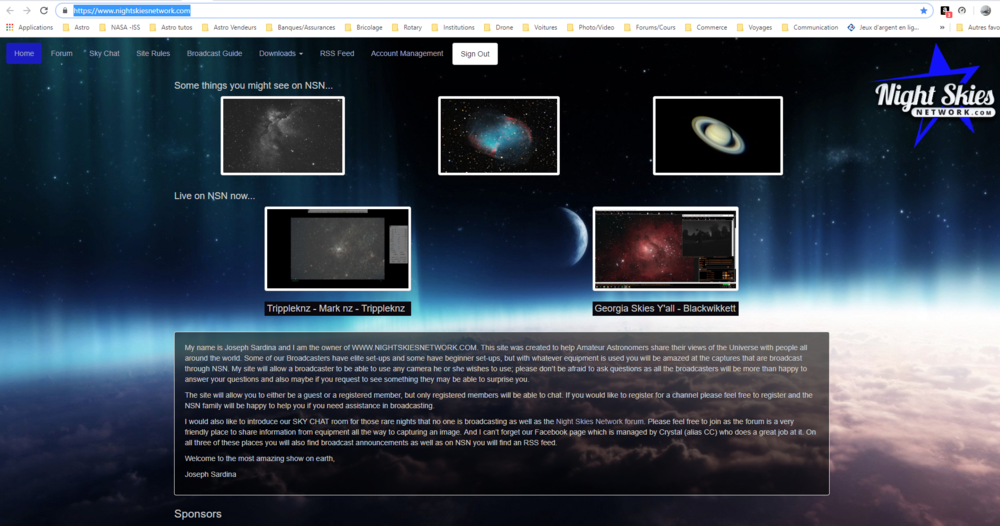Open the blue Dumbbell nebula sample thumbnail
The height and width of the screenshot is (526, 1000).
499,136
